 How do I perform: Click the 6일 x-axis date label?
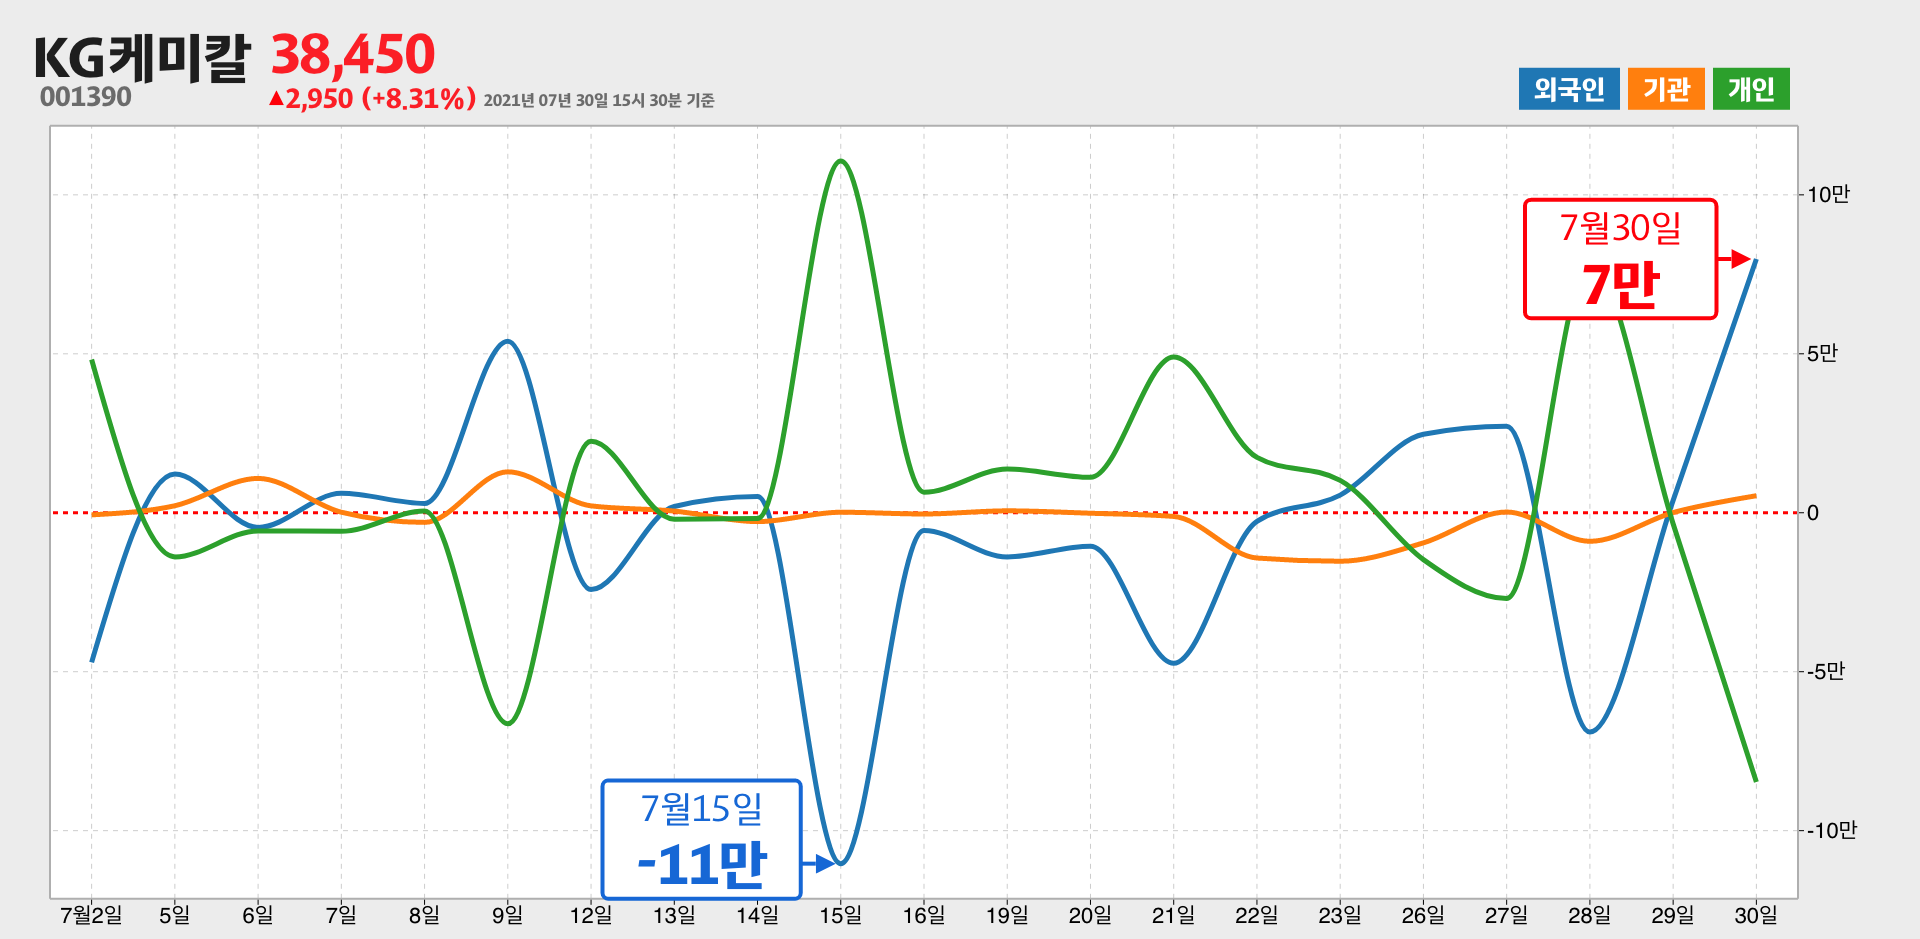point(258,915)
